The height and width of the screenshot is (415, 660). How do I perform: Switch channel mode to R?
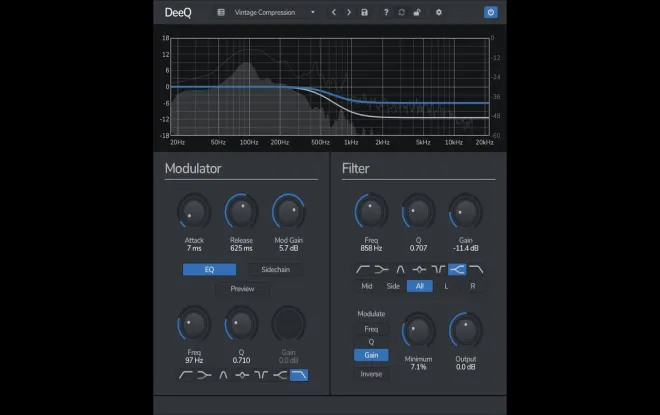point(473,286)
